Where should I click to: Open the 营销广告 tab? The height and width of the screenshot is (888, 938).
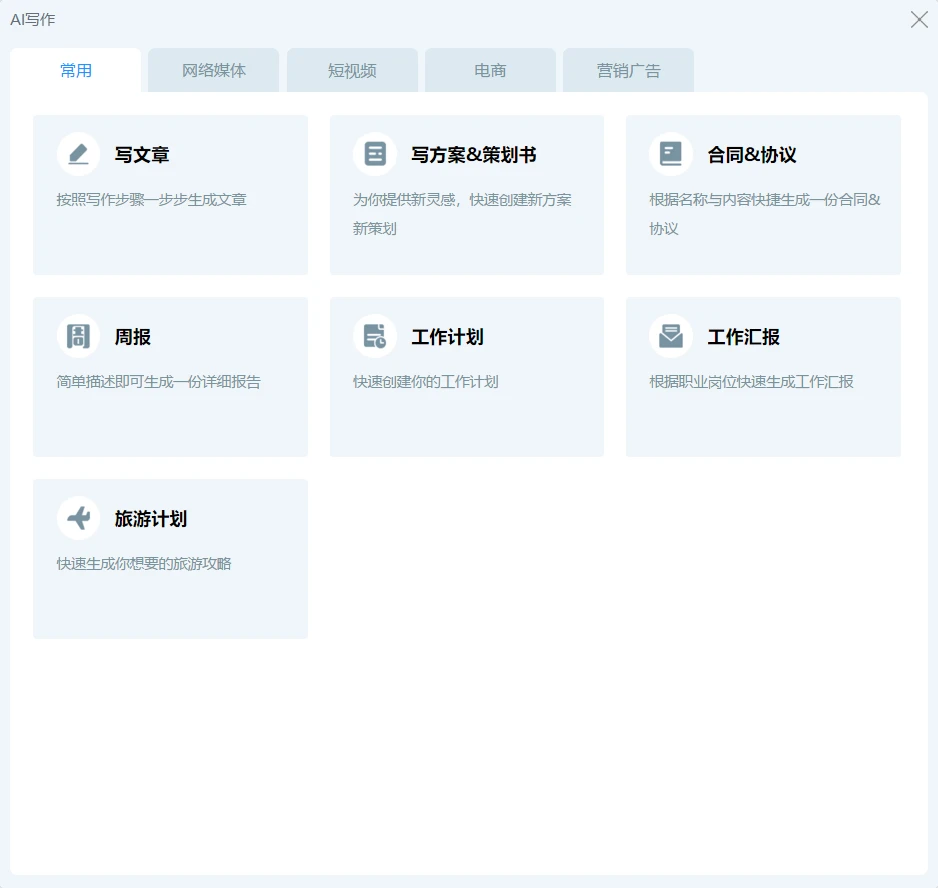(x=629, y=71)
